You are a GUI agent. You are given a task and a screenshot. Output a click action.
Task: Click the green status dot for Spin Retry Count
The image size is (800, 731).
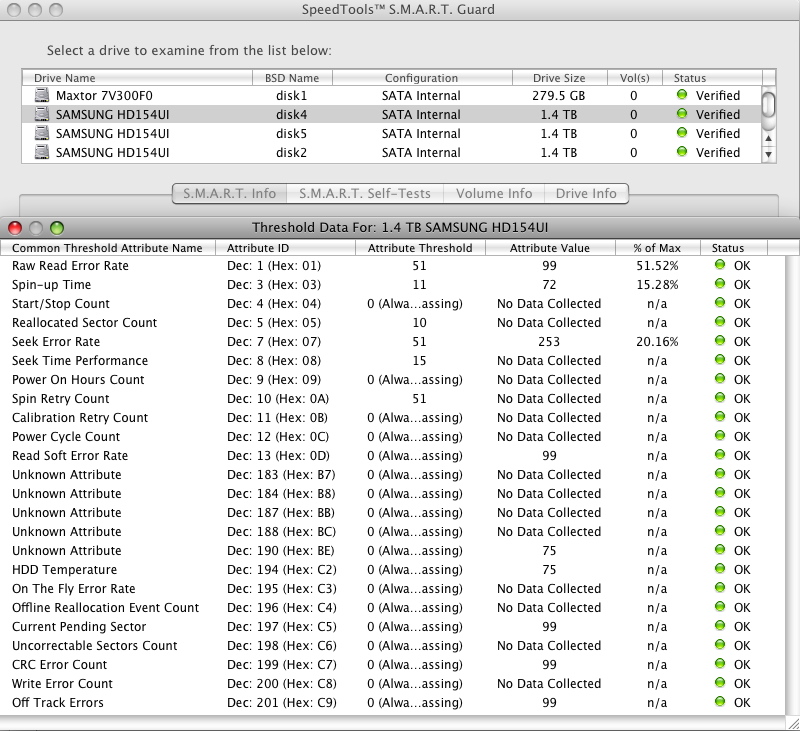pyautogui.click(x=720, y=397)
